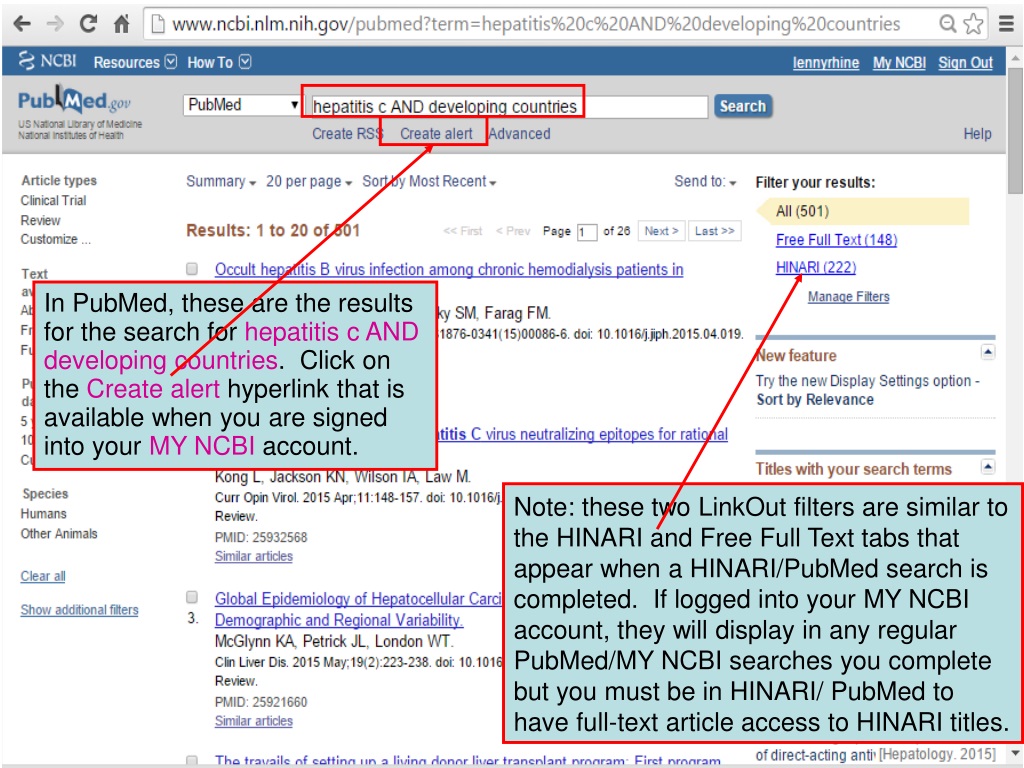Expand the Summary display format menu
The width and height of the screenshot is (1024, 768).
(x=221, y=182)
